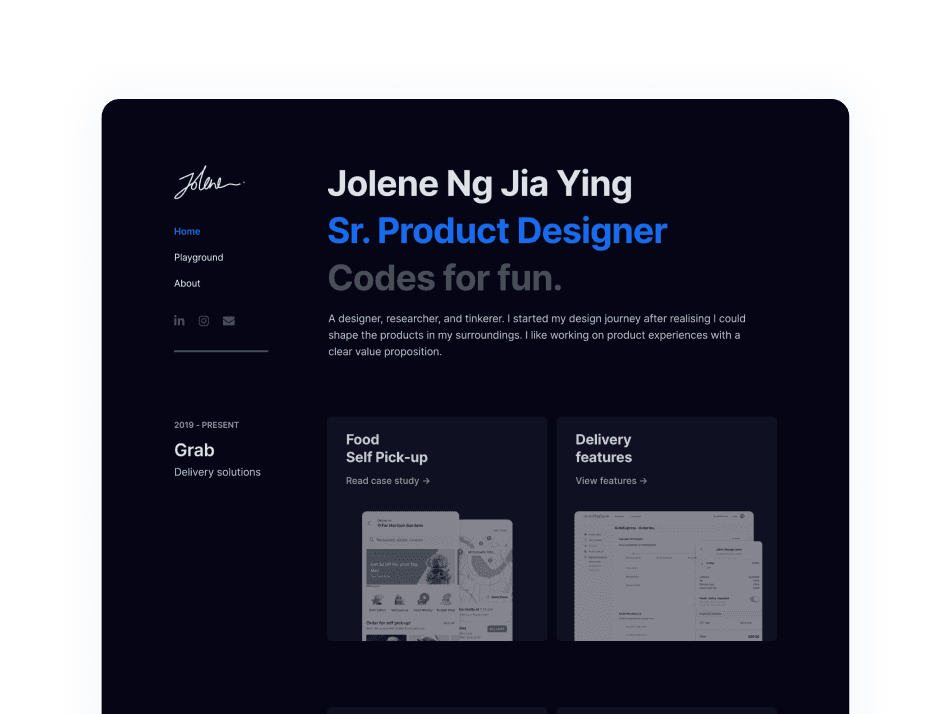The image size is (948, 714).
Task: Click the Sr. Product Designer heading
Action: tap(497, 231)
